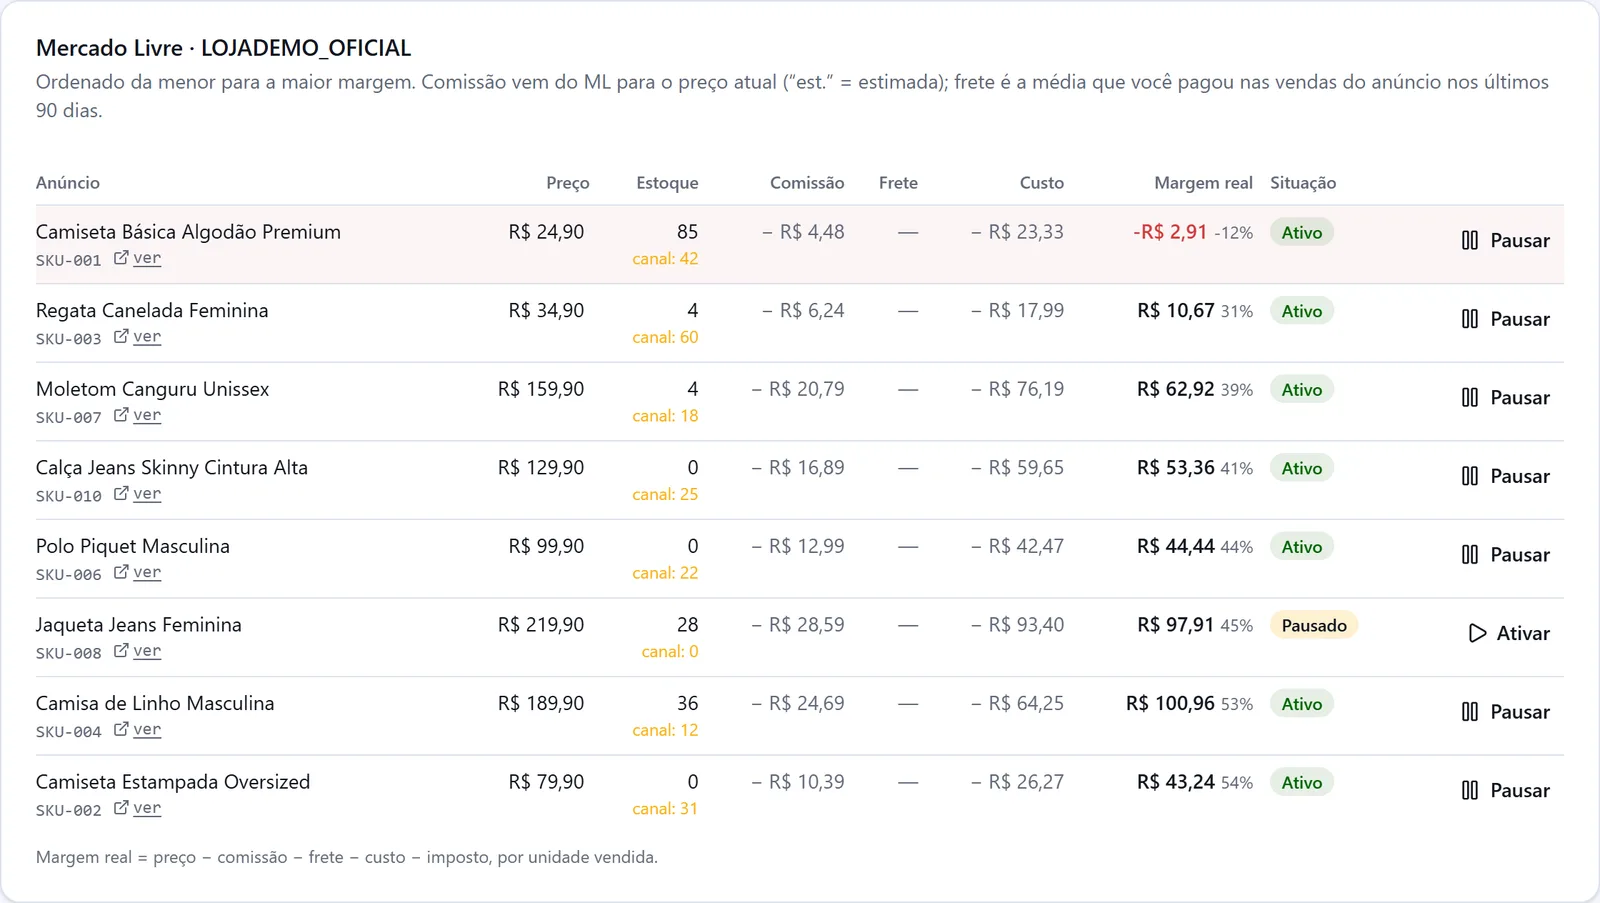Click 'Moletom Canguru Unissex' title
Image resolution: width=1600 pixels, height=903 pixels.
(152, 389)
